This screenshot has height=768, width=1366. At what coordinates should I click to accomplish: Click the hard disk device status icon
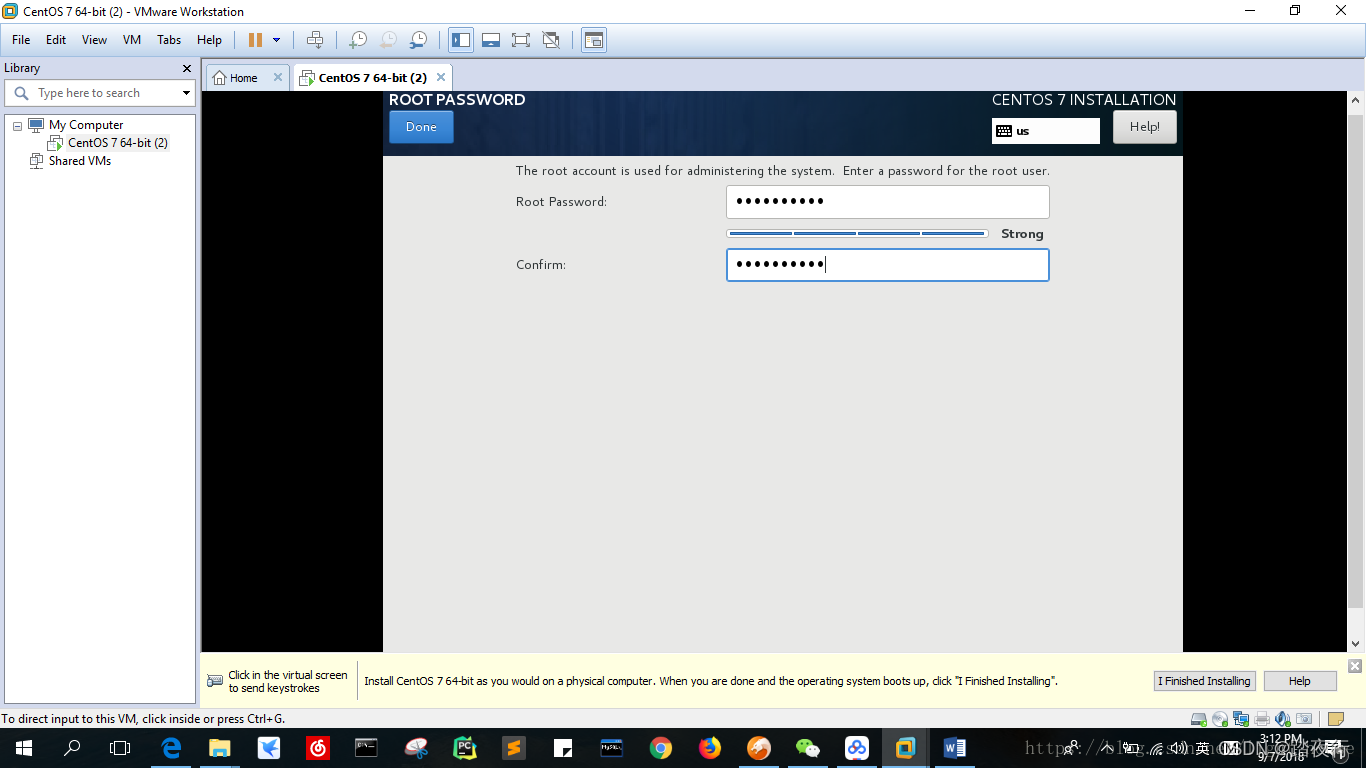pos(1198,719)
